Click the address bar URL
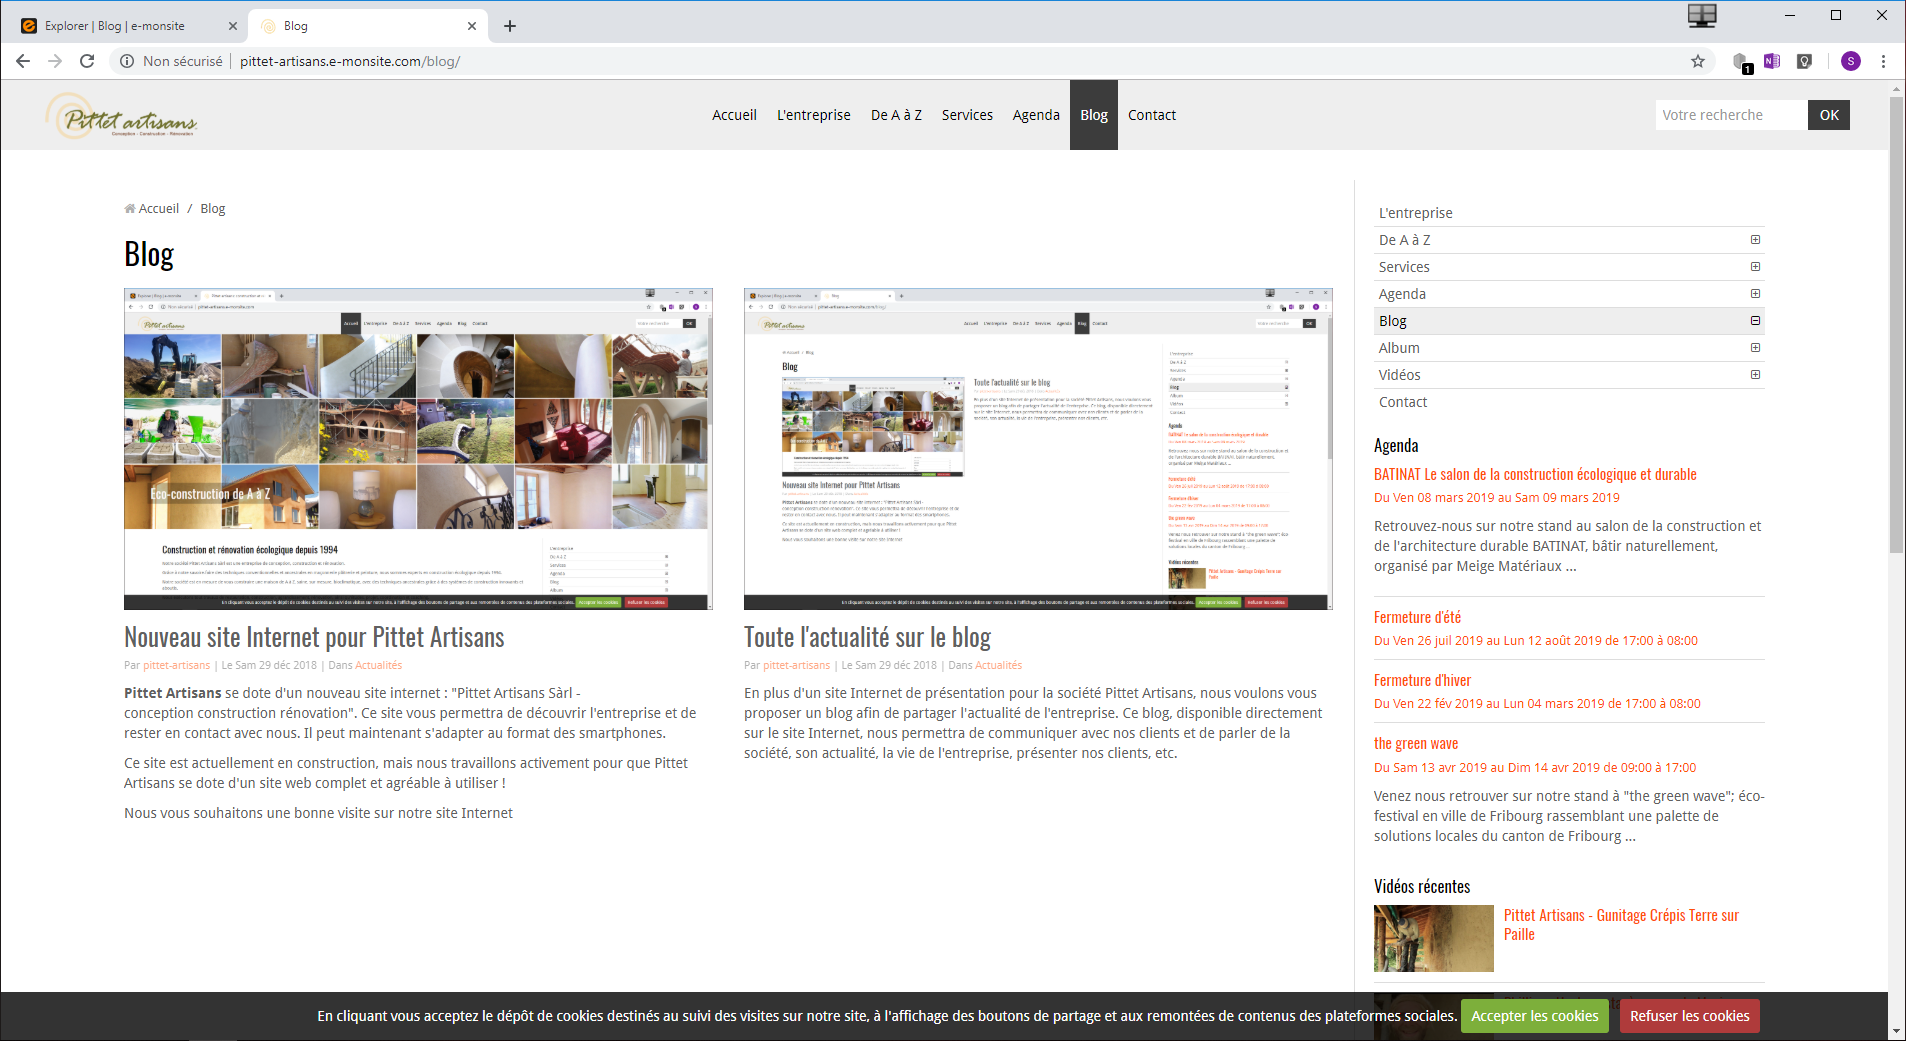This screenshot has height=1041, width=1906. pyautogui.click(x=350, y=61)
